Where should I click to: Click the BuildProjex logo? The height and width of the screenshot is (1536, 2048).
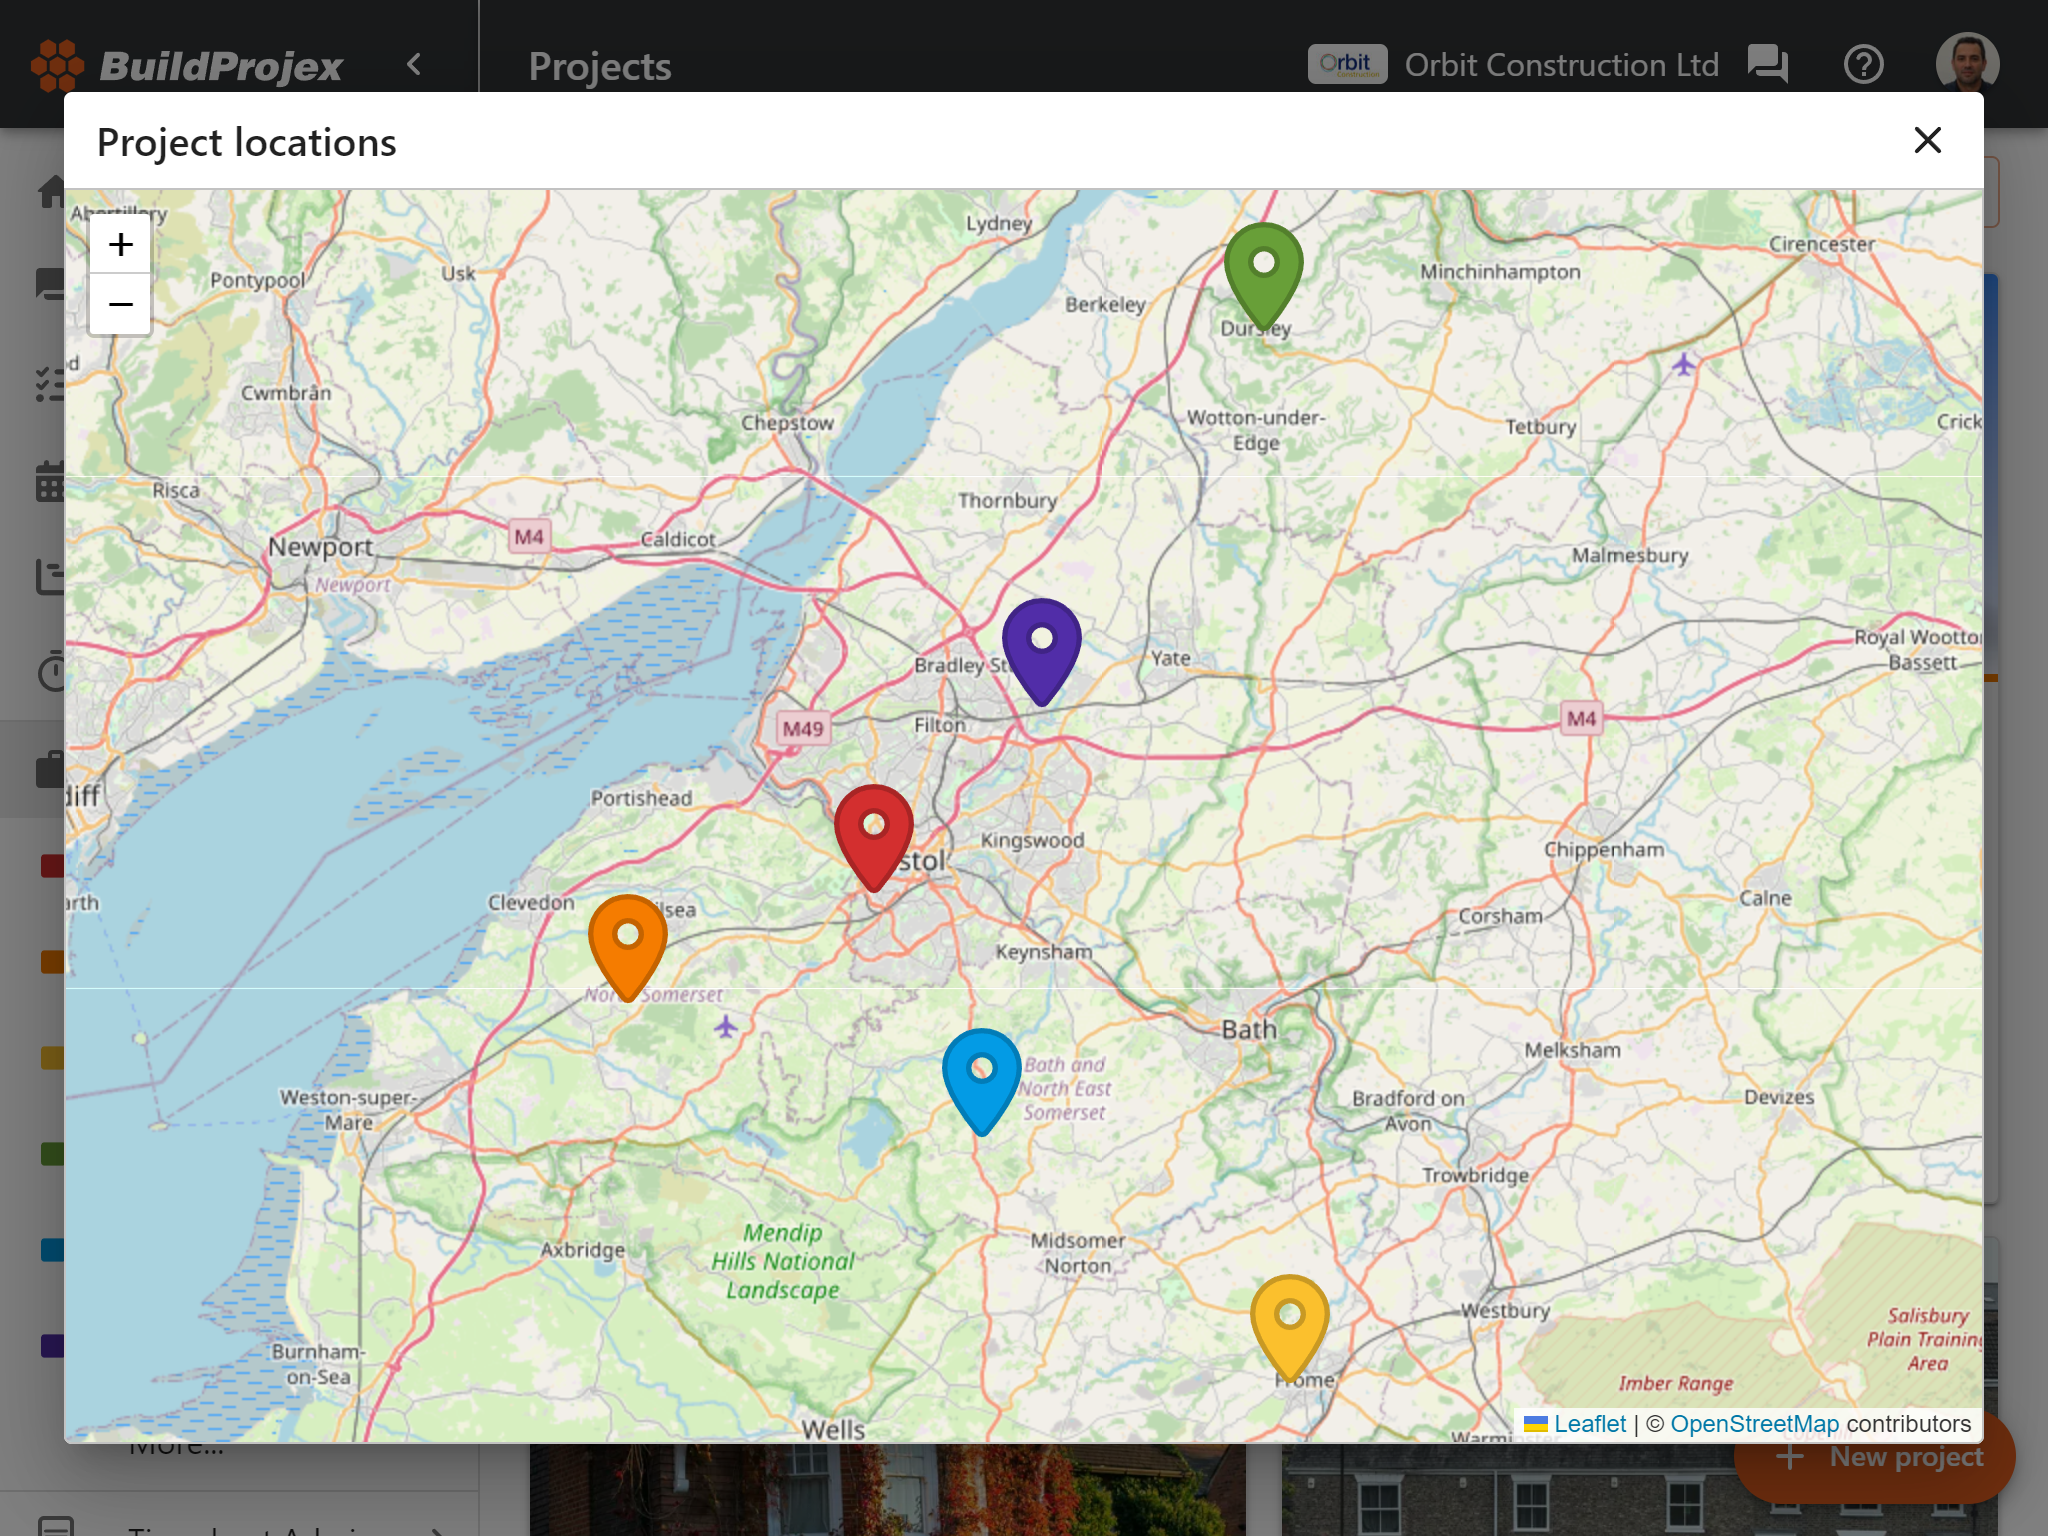[187, 66]
